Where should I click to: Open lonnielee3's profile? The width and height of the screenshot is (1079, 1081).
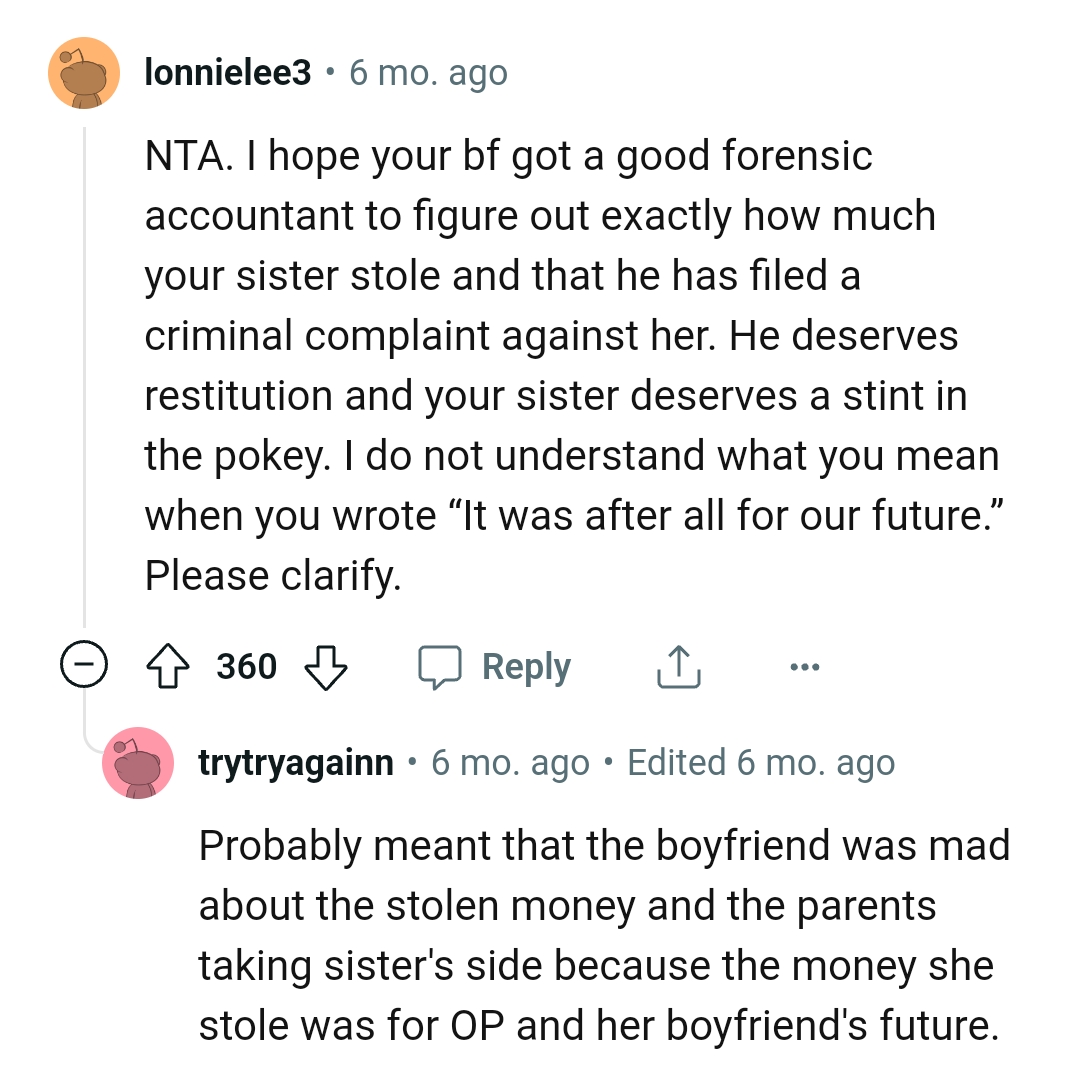pos(226,72)
